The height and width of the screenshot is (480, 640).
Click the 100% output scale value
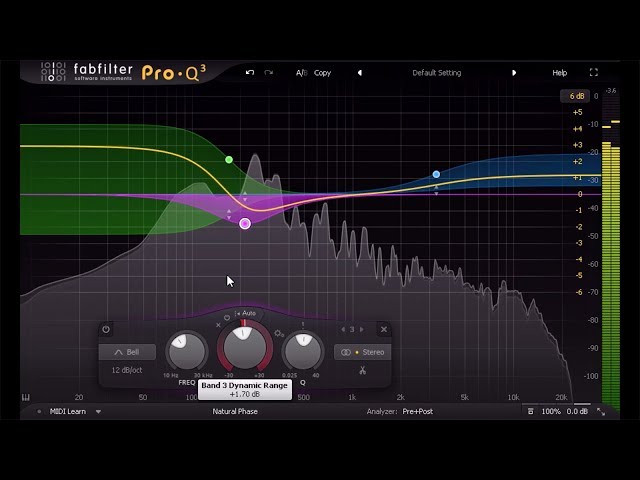coord(551,411)
